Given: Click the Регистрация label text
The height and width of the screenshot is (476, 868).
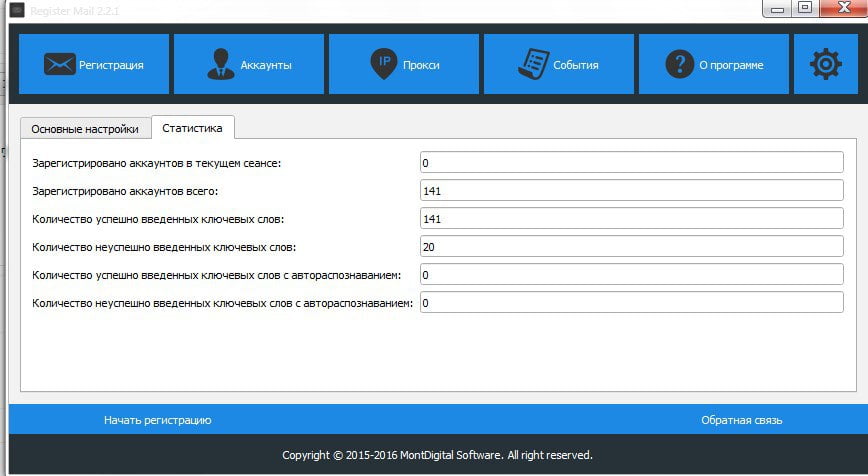Looking at the screenshot, I should [x=111, y=65].
